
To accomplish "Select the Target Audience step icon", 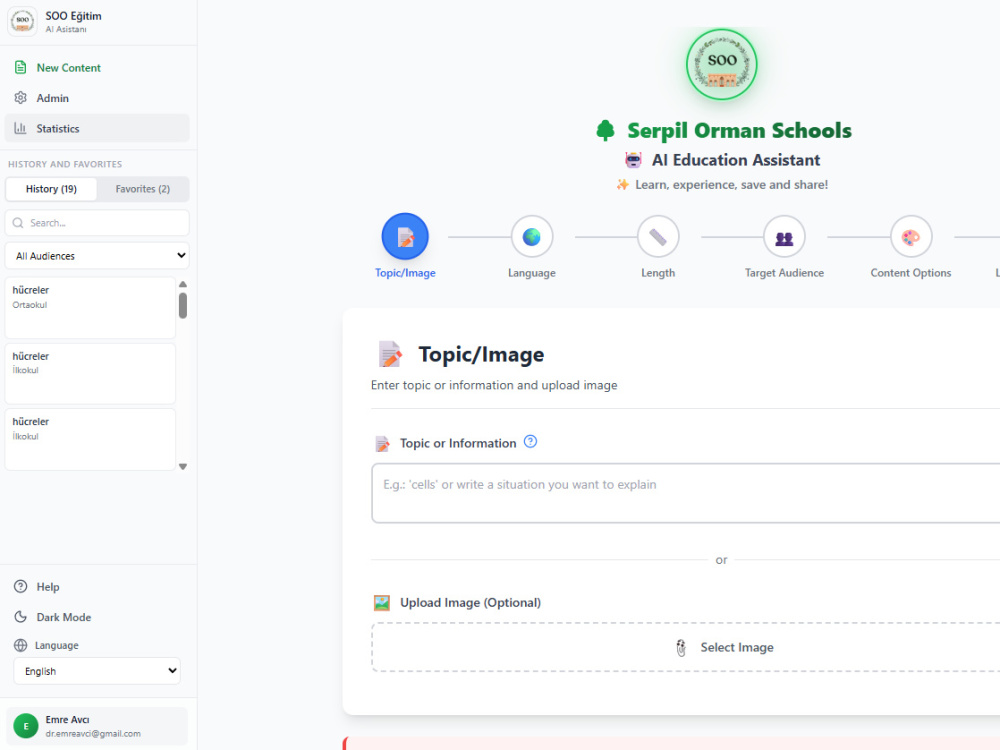I will coord(784,237).
